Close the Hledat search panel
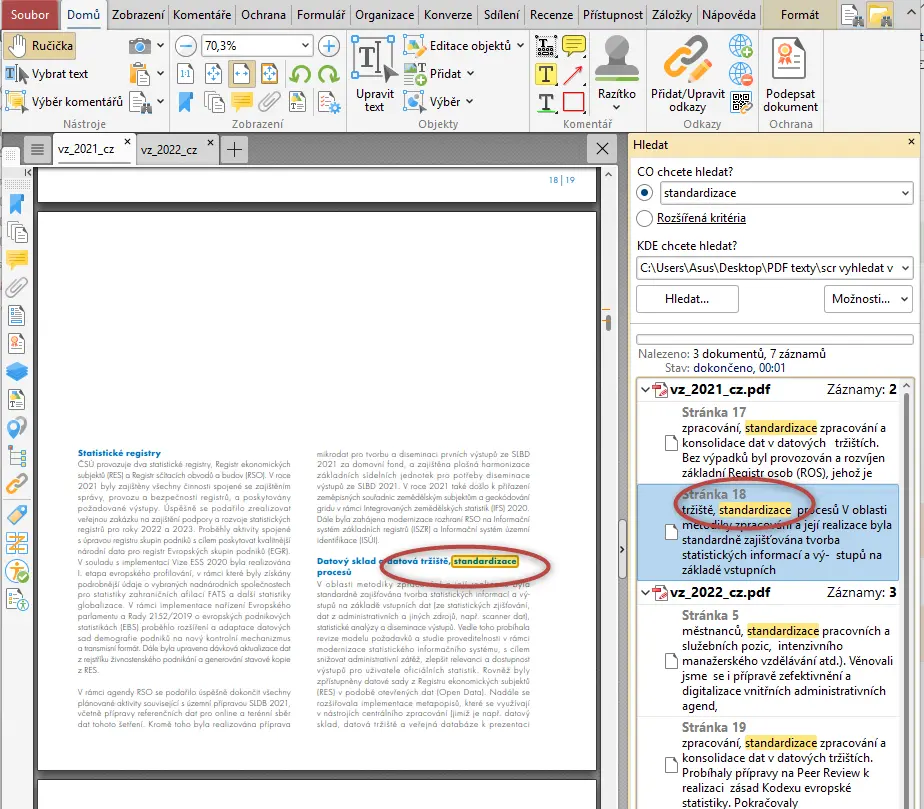Viewport: 924px width, 809px height. [x=911, y=142]
